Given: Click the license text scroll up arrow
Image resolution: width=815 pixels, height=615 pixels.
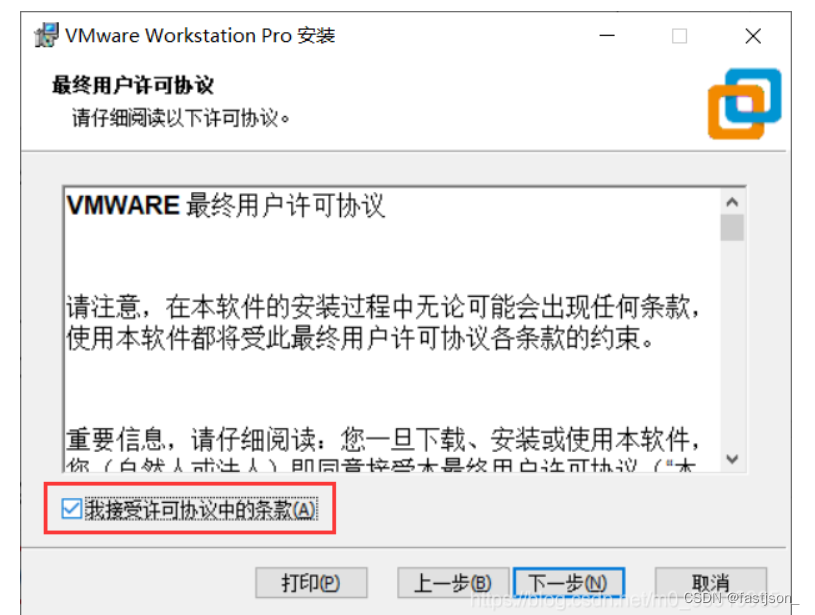Looking at the screenshot, I should pyautogui.click(x=732, y=202).
